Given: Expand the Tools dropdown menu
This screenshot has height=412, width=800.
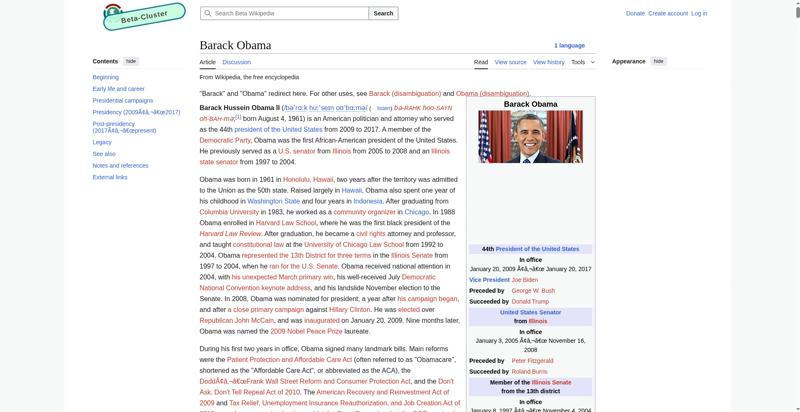Looking at the screenshot, I should tap(583, 62).
